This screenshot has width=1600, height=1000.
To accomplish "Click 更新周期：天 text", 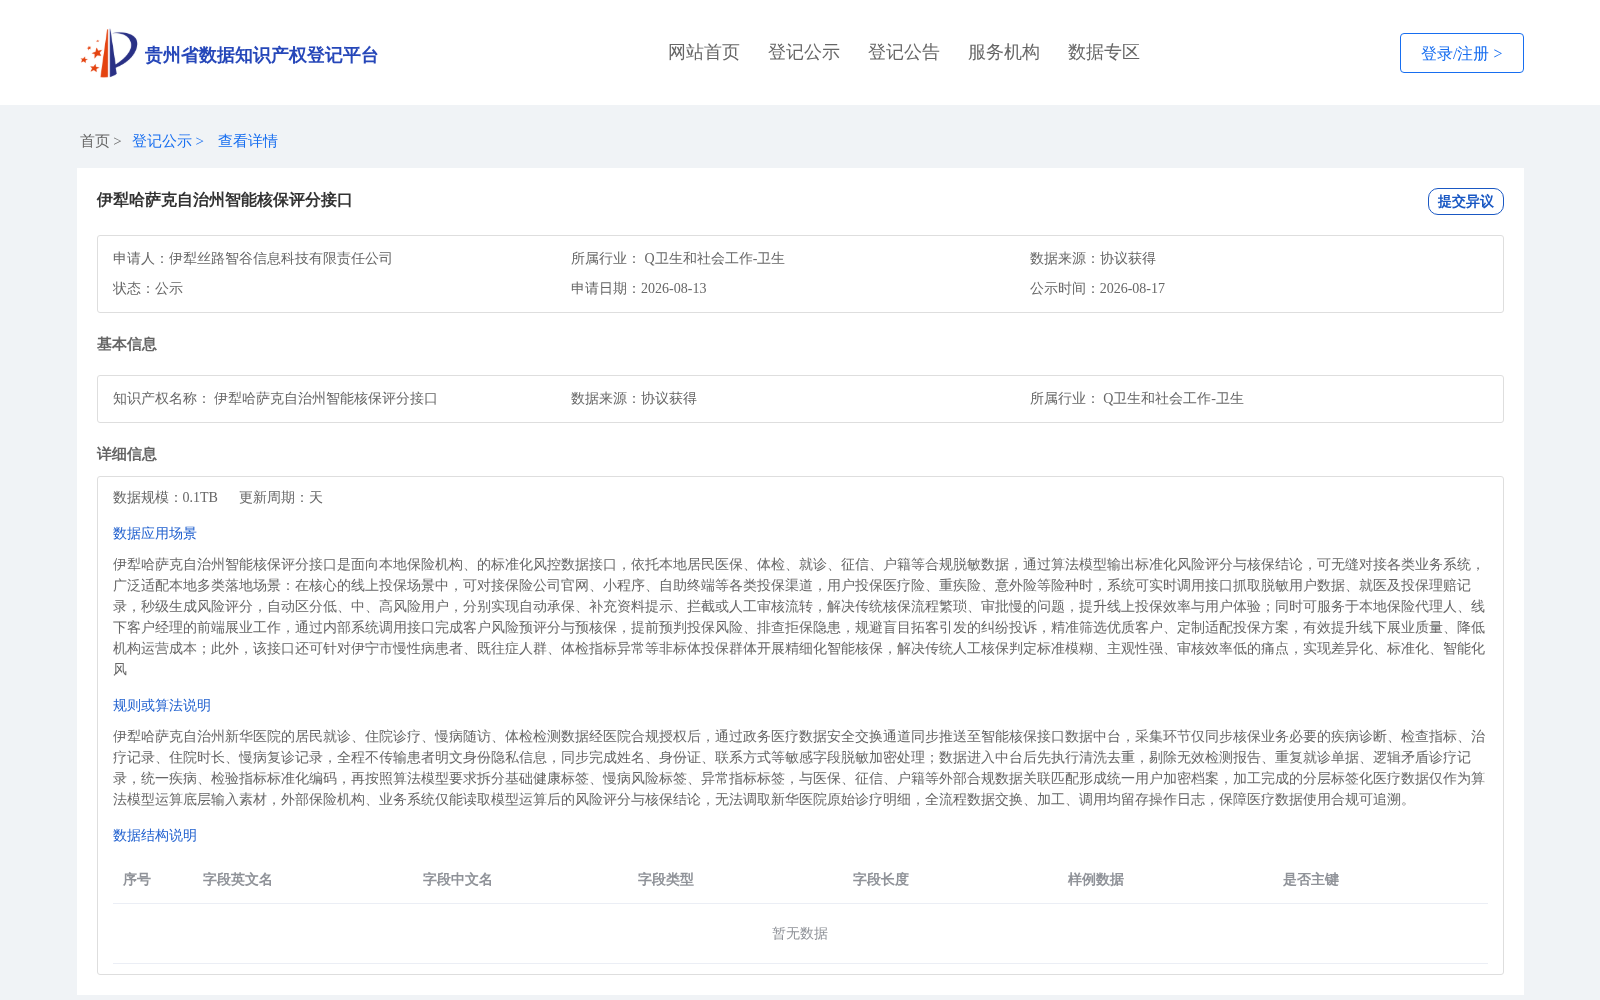I will click(x=281, y=497).
